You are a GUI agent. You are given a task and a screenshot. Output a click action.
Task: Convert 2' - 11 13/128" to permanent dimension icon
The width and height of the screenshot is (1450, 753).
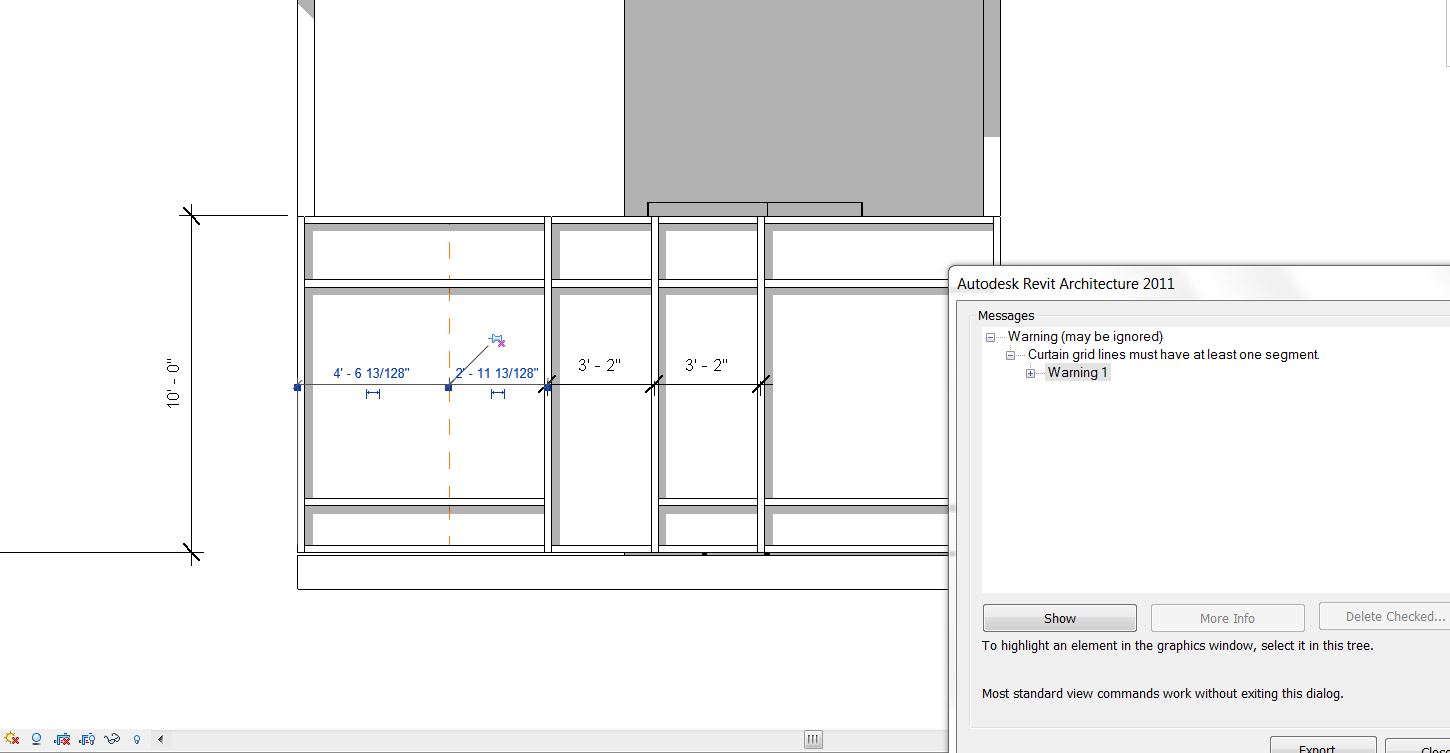point(498,394)
